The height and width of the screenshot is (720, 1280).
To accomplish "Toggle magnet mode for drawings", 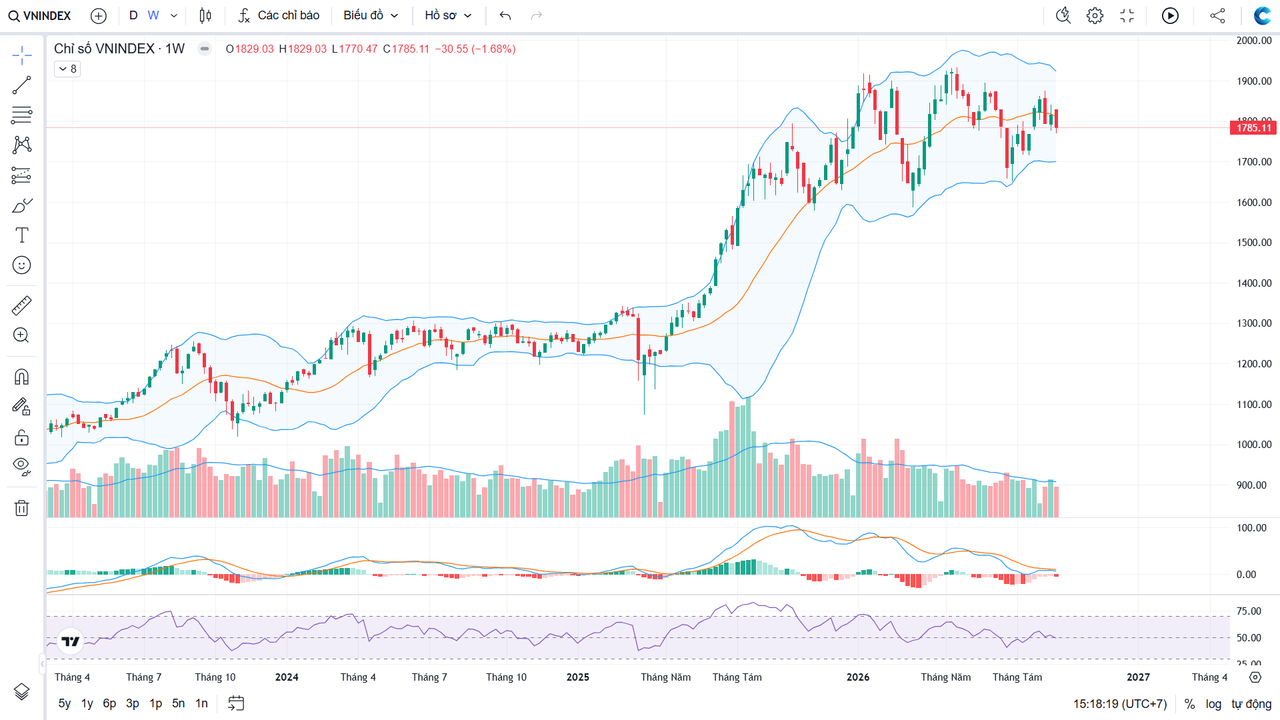I will (x=21, y=377).
